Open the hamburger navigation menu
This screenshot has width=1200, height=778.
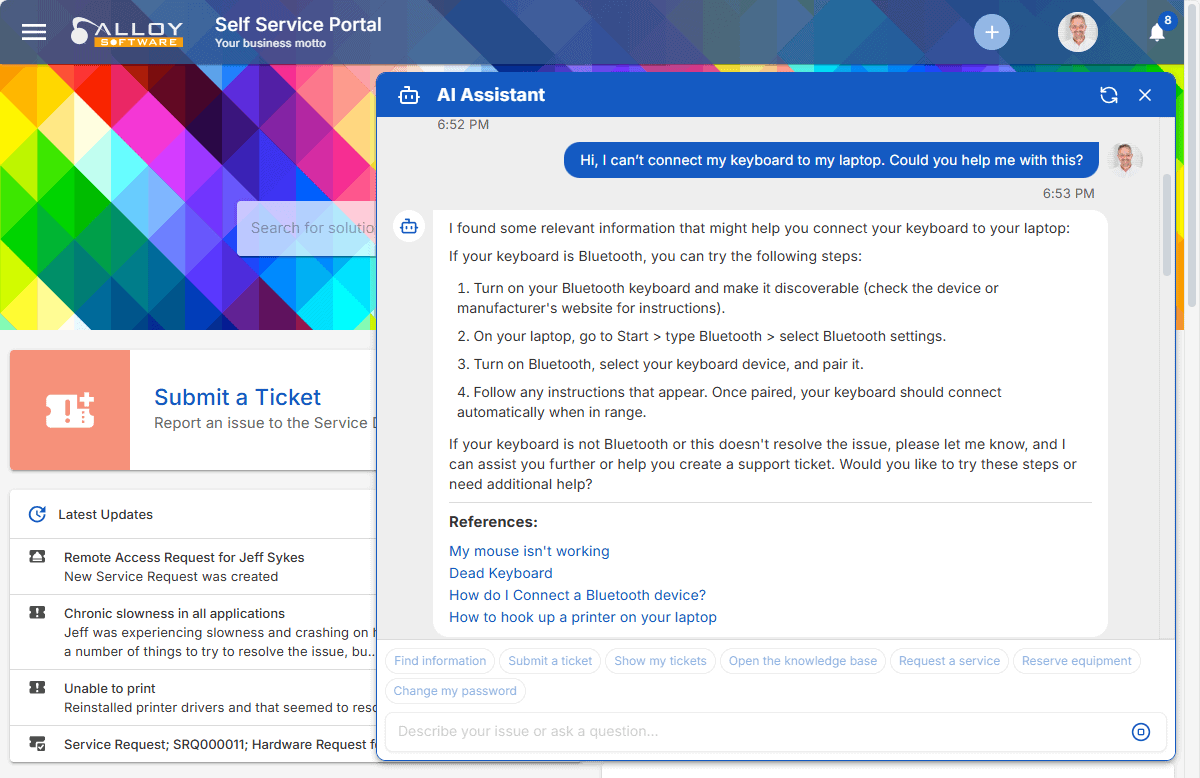click(33, 31)
